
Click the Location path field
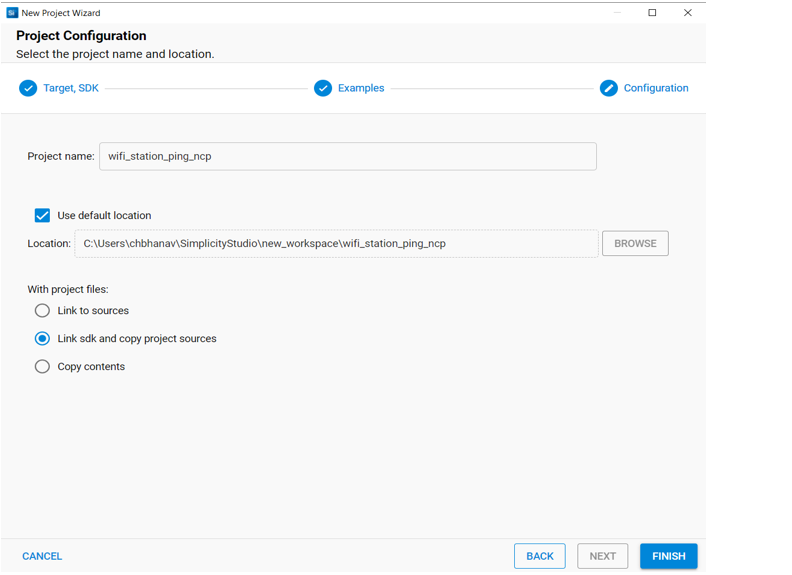coord(336,243)
